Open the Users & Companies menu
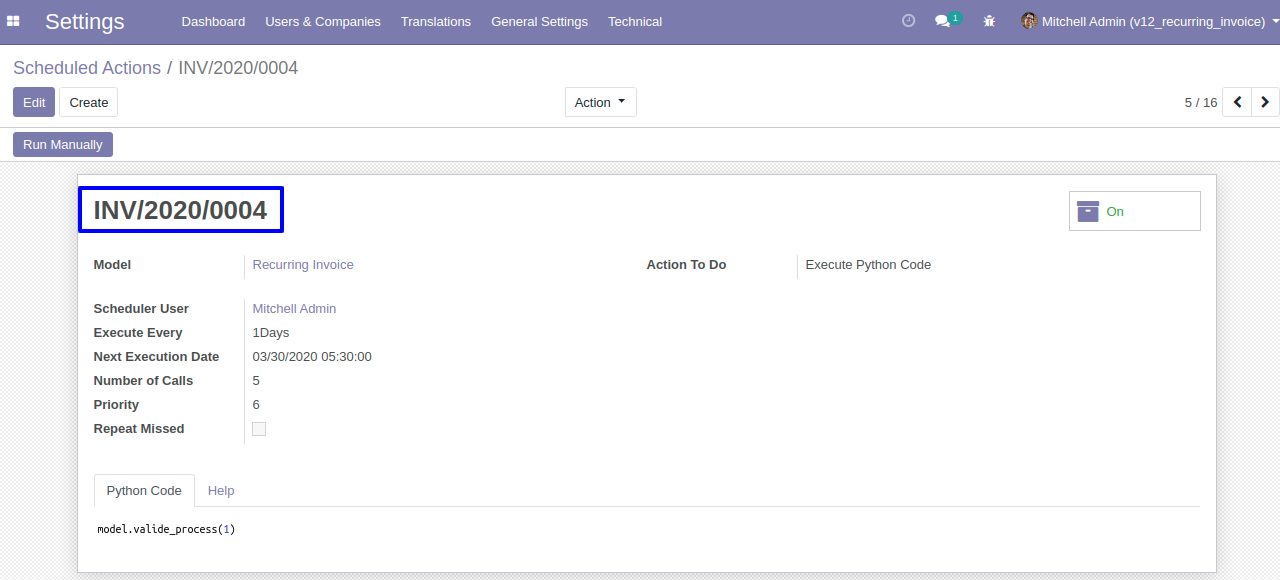The width and height of the screenshot is (1280, 580). [323, 21]
